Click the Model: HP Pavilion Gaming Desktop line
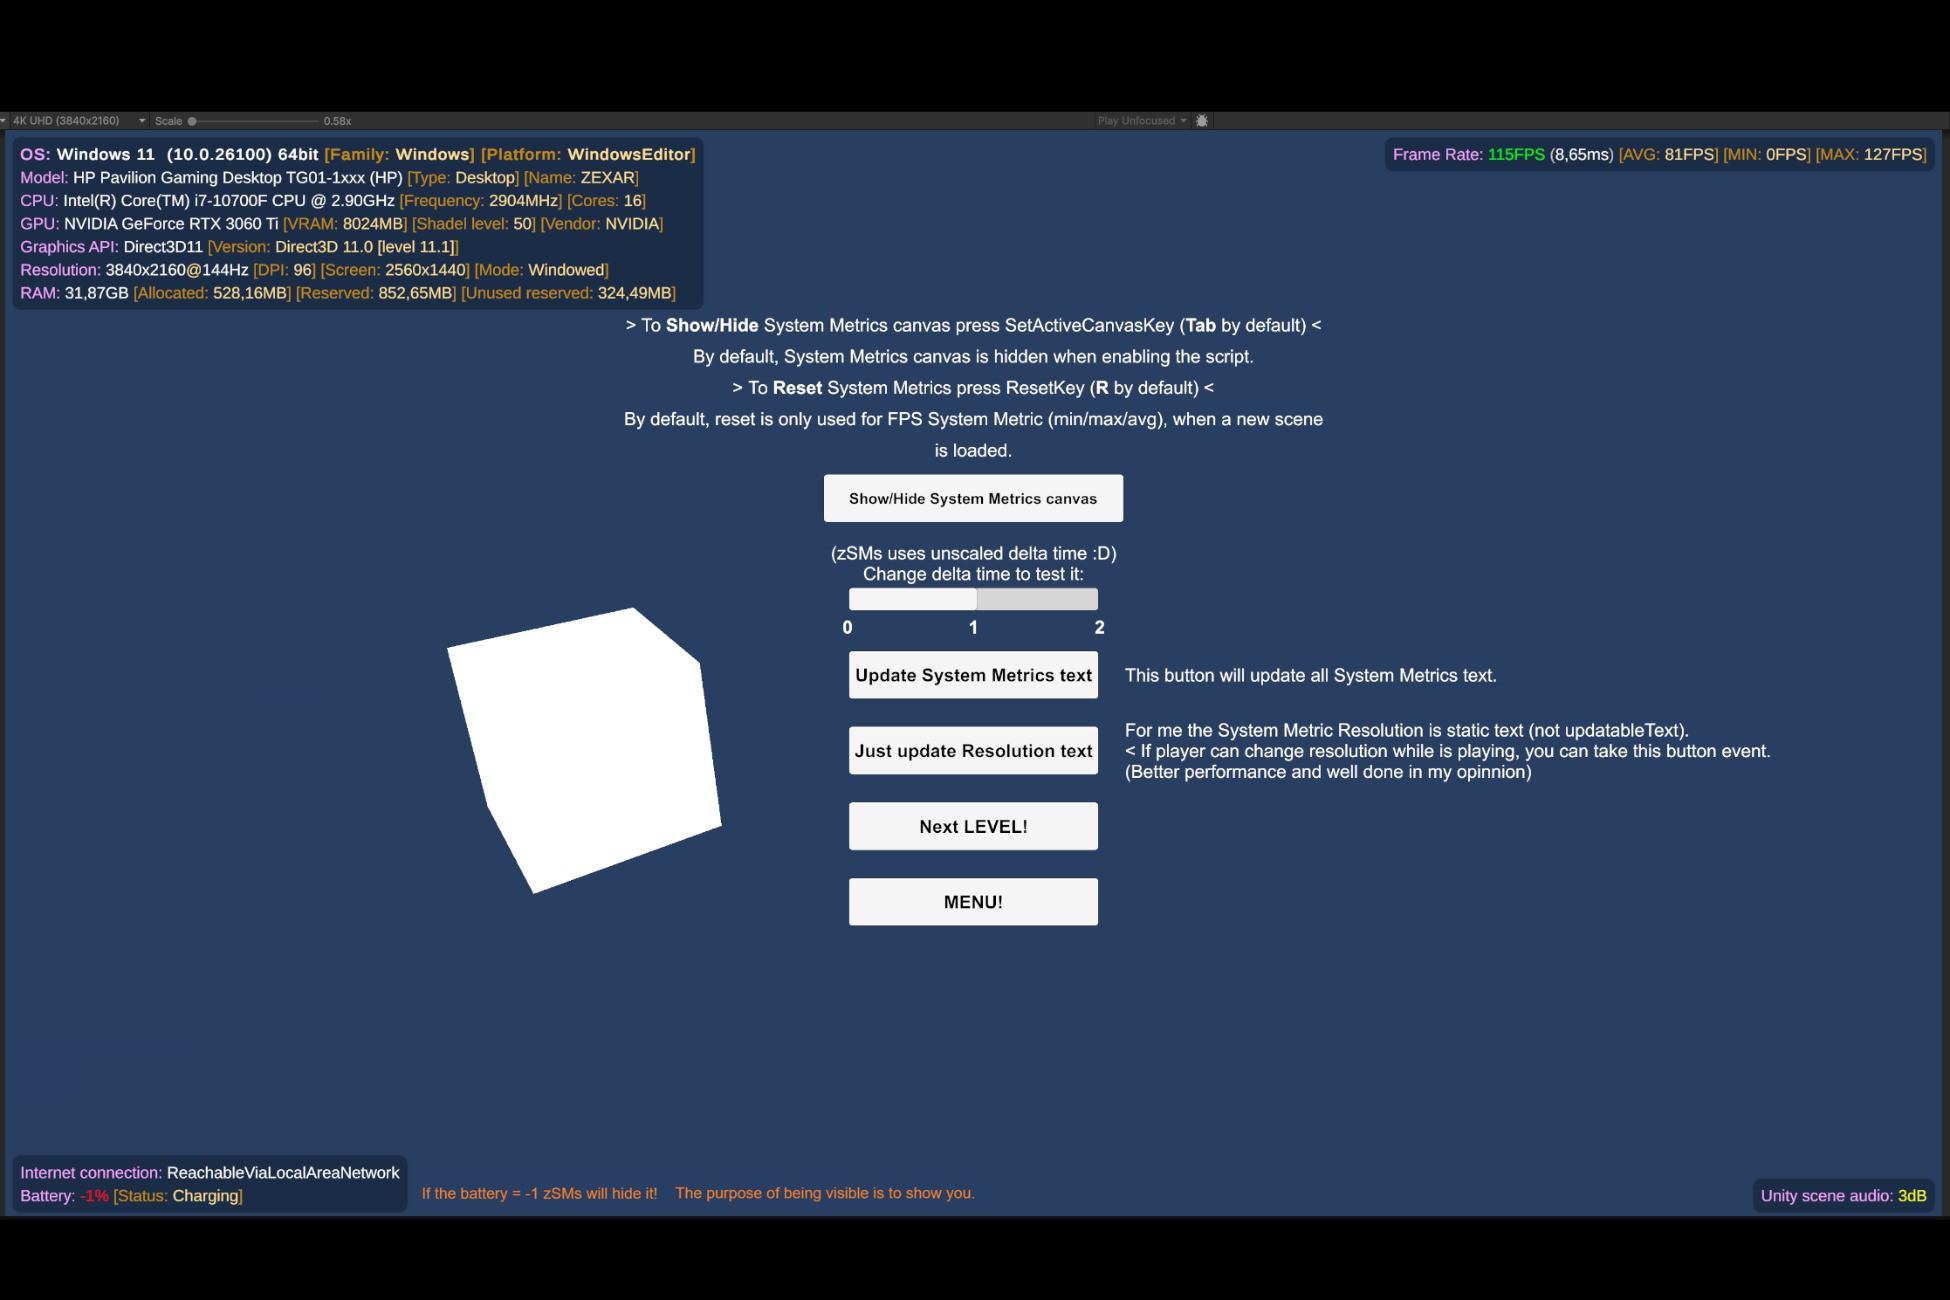The height and width of the screenshot is (1300, 1950). (329, 178)
